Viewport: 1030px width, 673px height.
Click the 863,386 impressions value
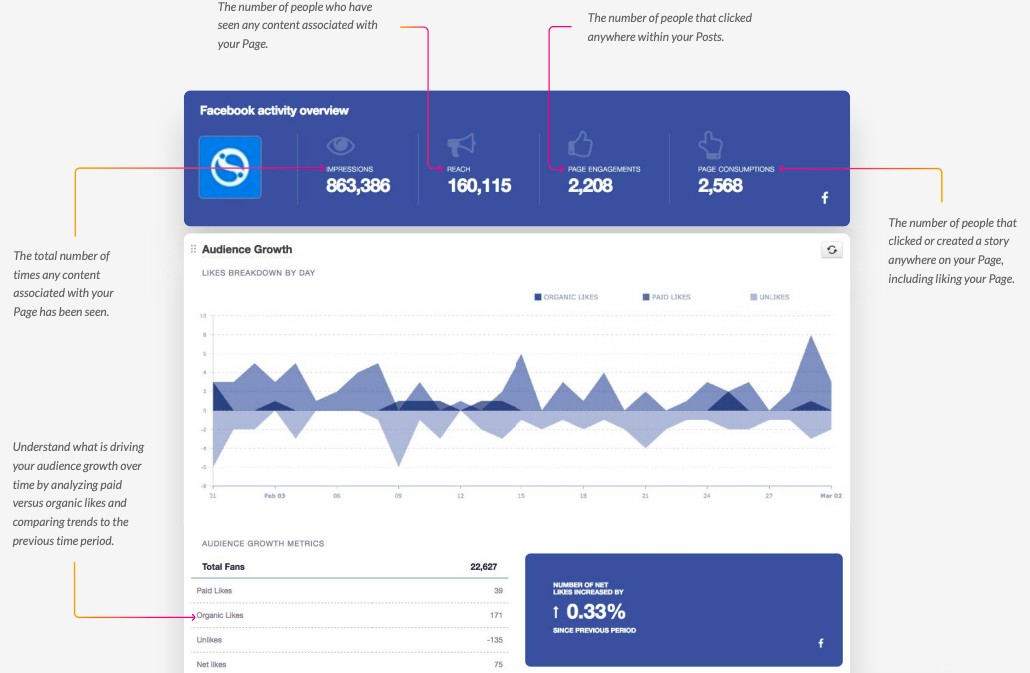(x=358, y=185)
